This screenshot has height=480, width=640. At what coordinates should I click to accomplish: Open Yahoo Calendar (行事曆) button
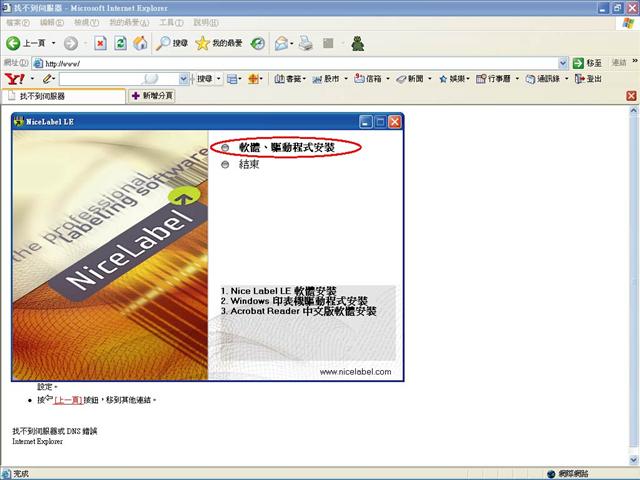tap(493, 79)
